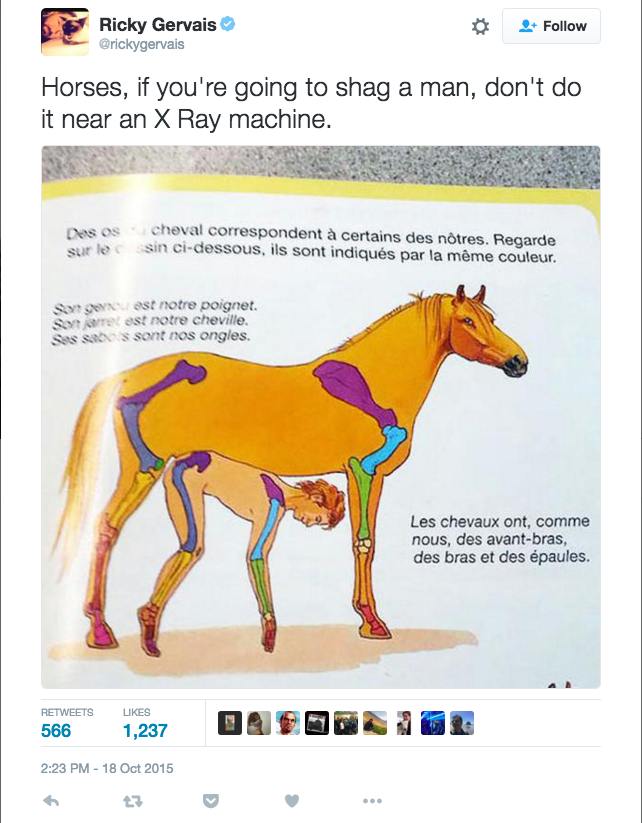
Task: Click the Follow button
Action: coord(551,26)
